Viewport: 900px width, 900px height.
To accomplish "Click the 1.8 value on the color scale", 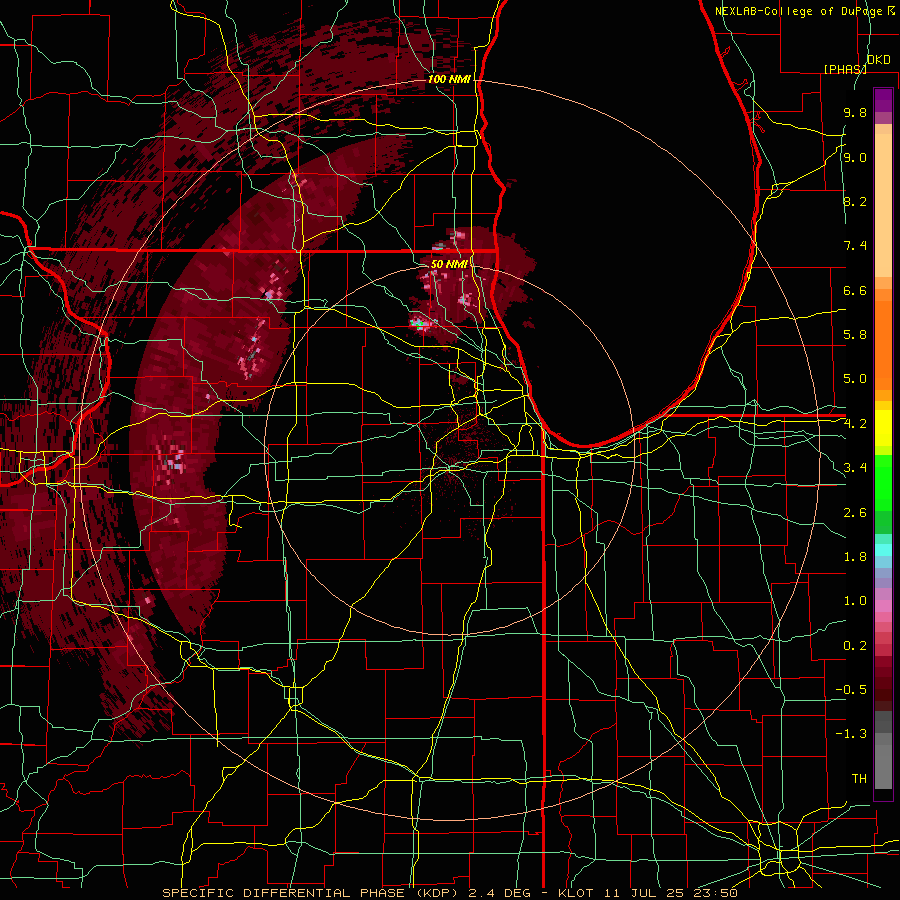I will tap(855, 557).
